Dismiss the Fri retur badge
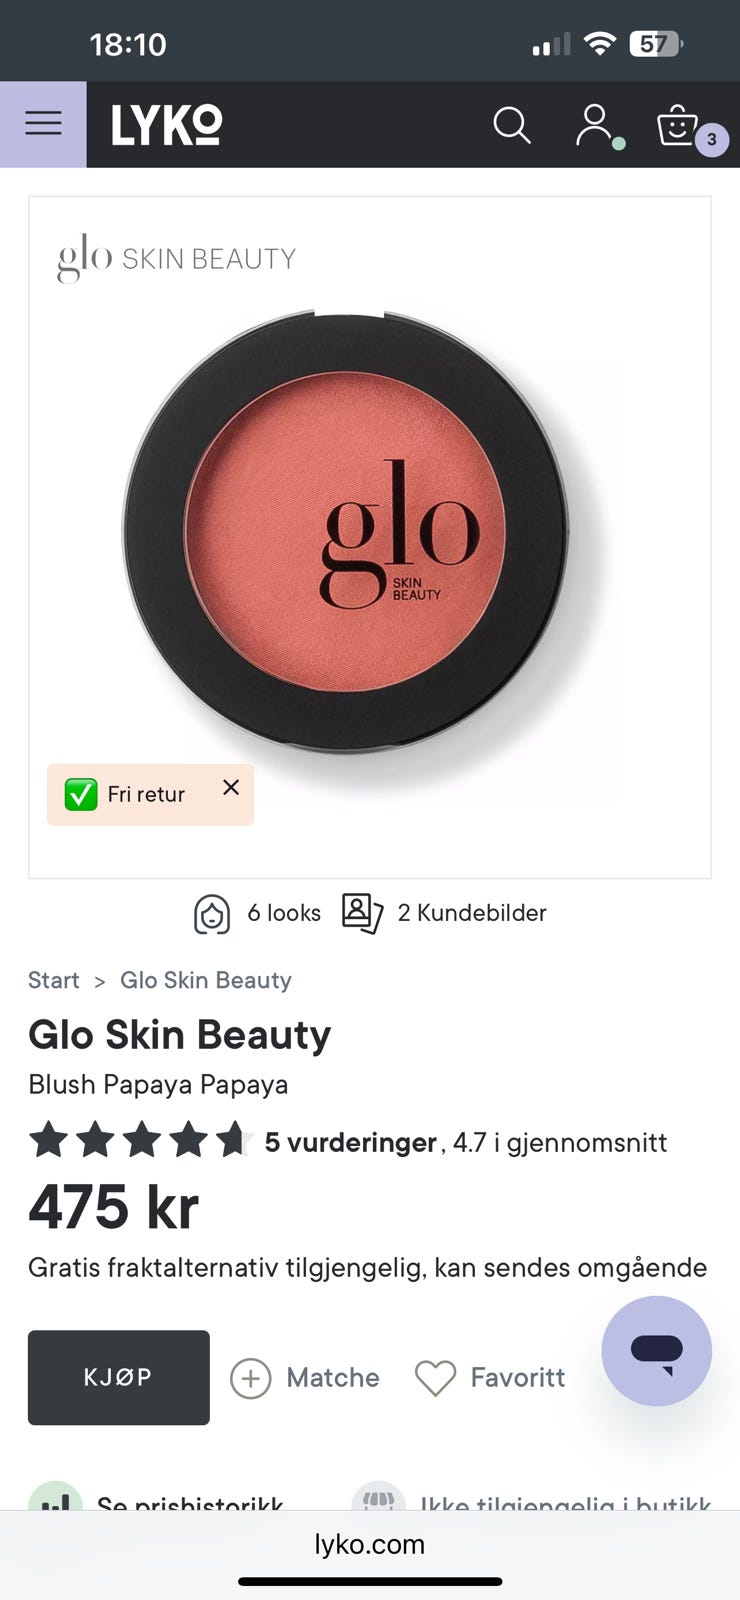The height and width of the screenshot is (1600, 740). coord(231,787)
